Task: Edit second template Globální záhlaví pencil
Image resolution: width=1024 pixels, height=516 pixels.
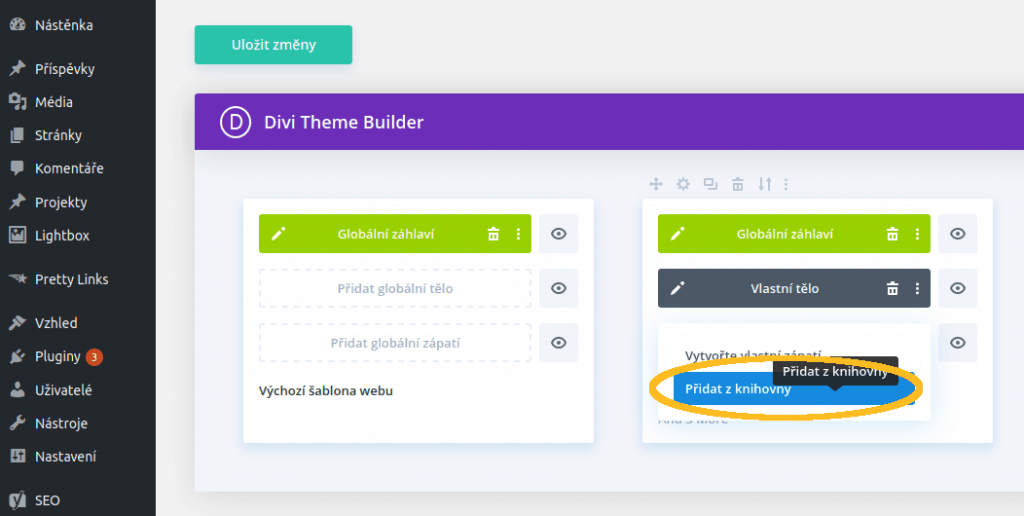Action: (x=677, y=234)
